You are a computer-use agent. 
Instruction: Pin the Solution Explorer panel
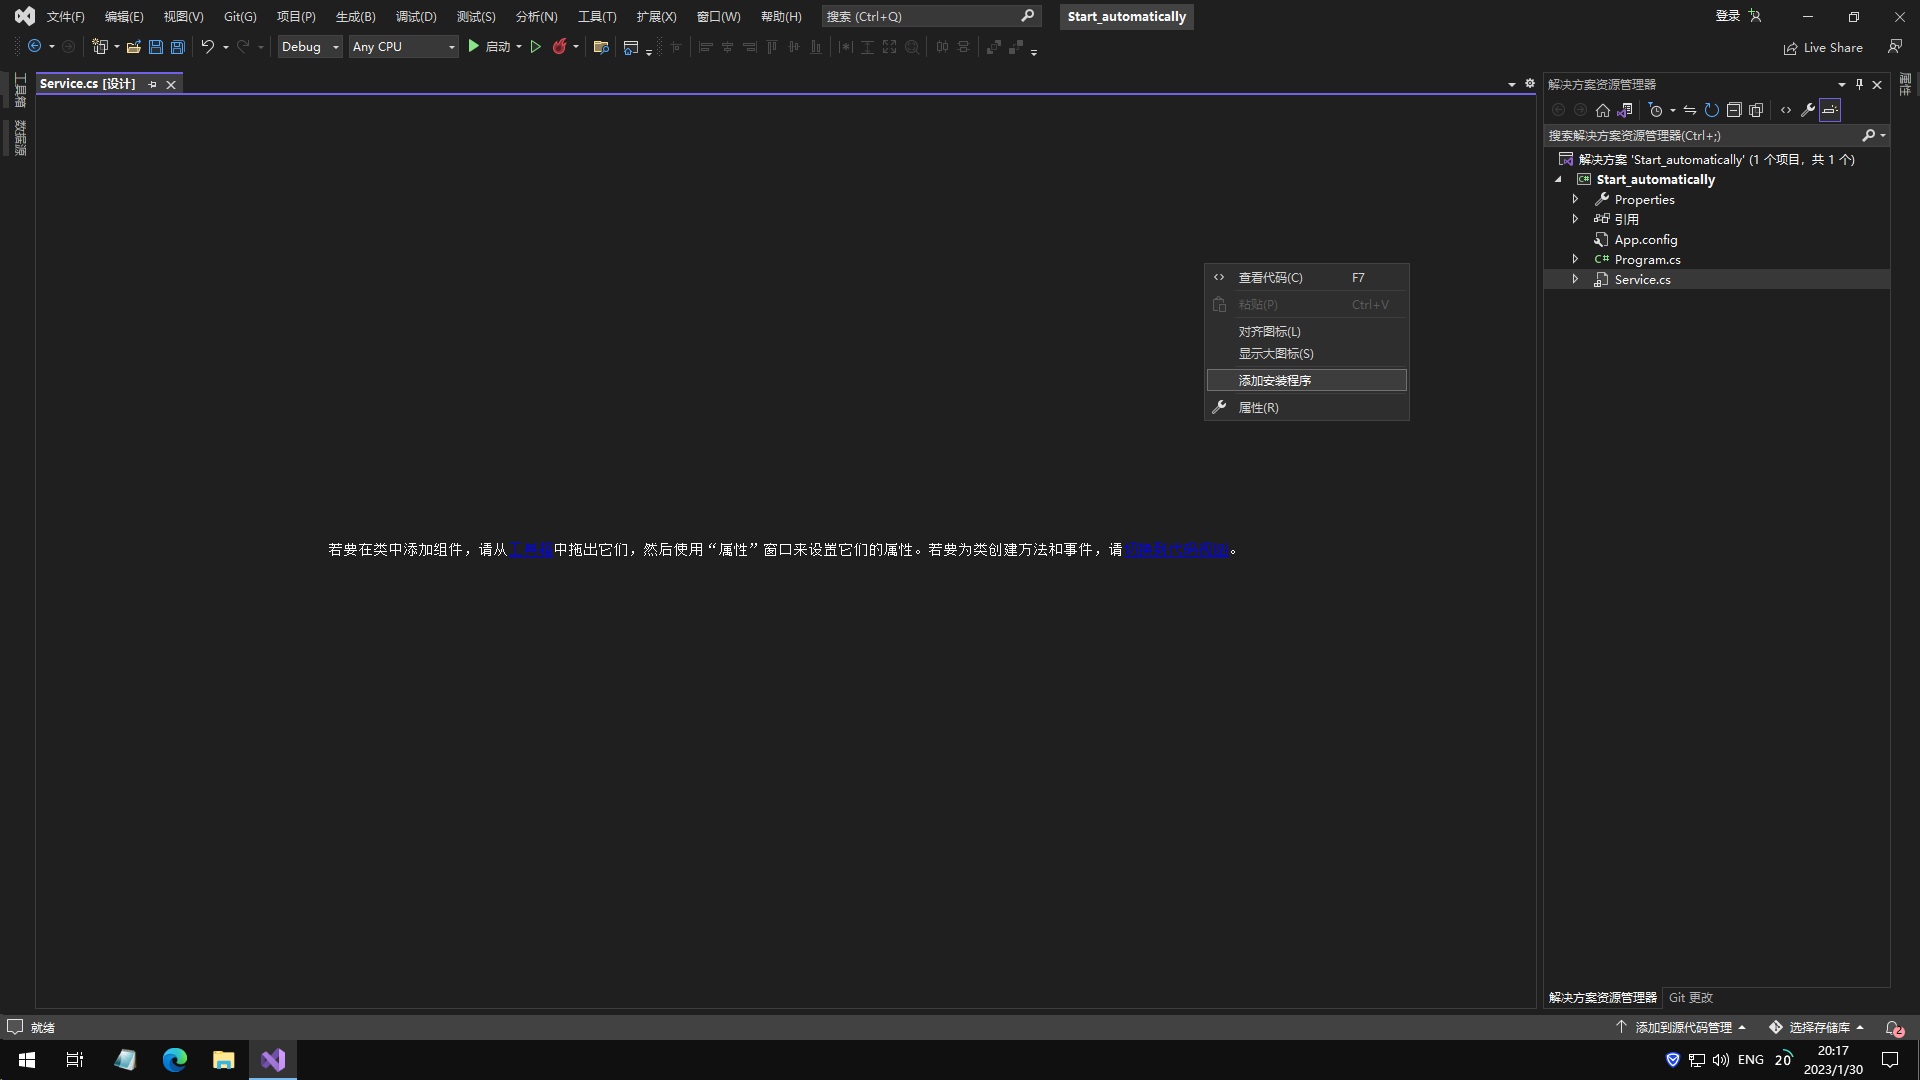click(1859, 84)
